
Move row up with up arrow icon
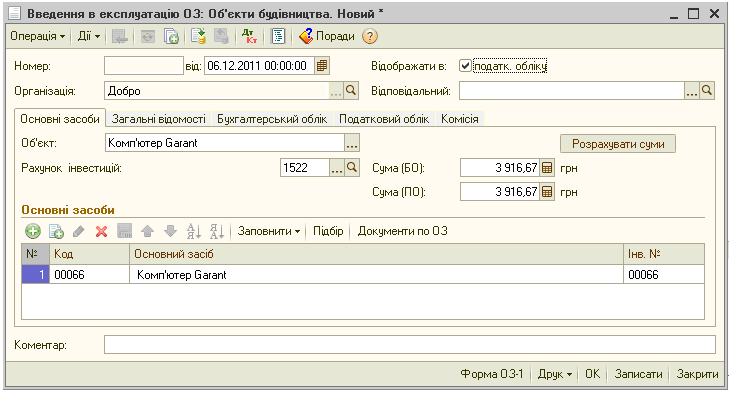pos(148,231)
